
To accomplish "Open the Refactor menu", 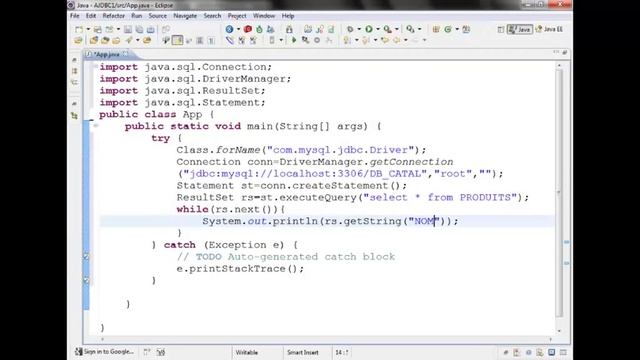I will click(x=113, y=16).
